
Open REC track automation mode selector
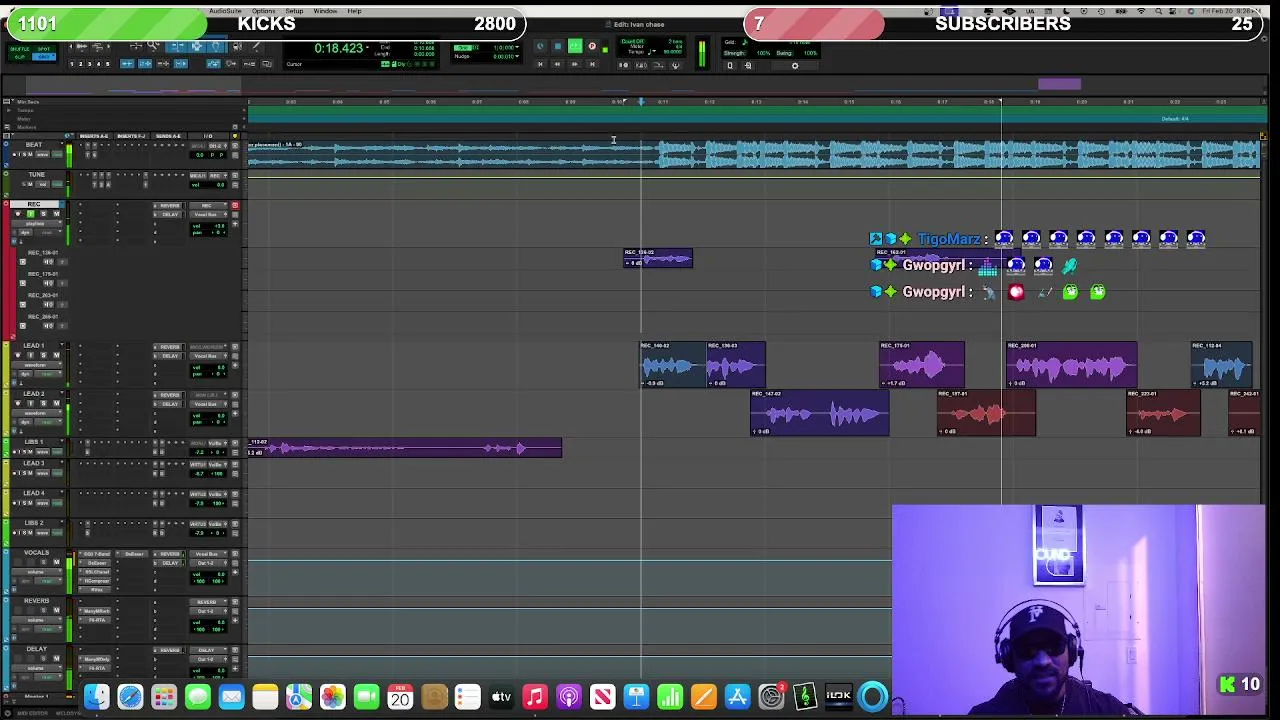[47, 233]
